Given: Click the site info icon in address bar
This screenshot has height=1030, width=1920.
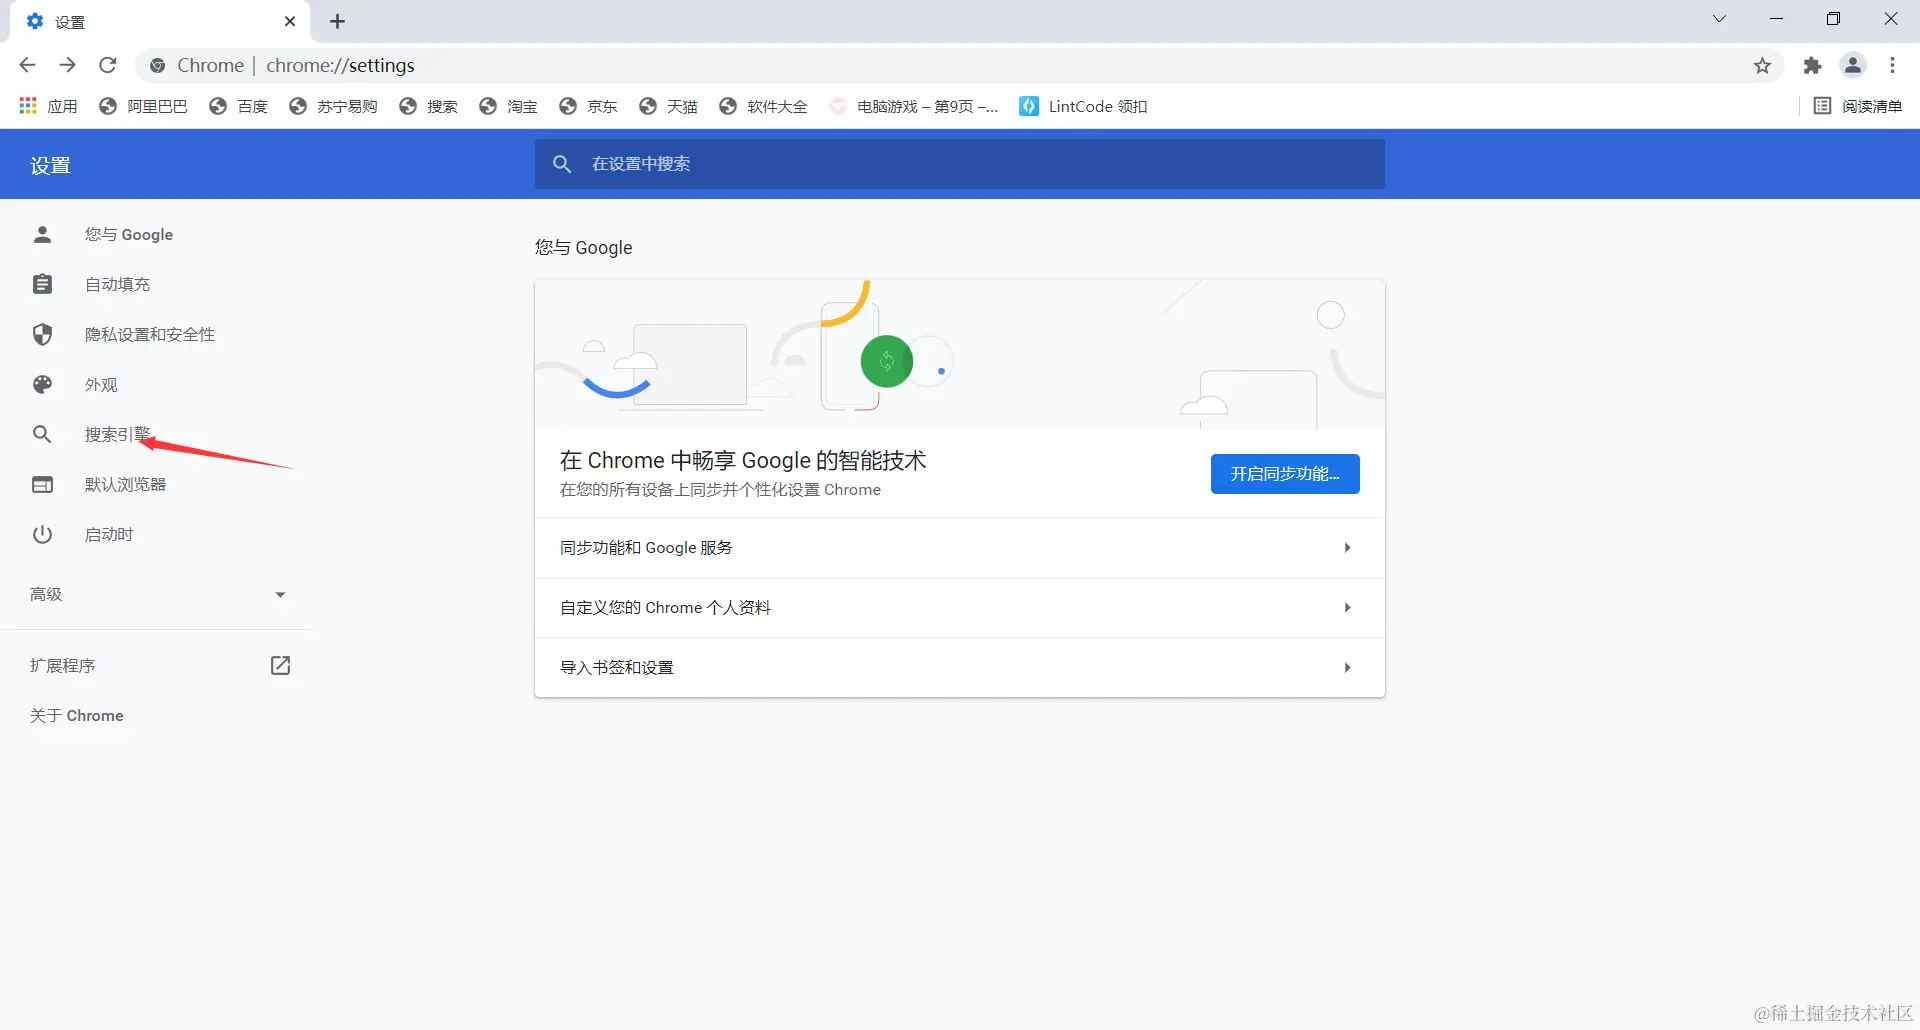Looking at the screenshot, I should tap(157, 65).
